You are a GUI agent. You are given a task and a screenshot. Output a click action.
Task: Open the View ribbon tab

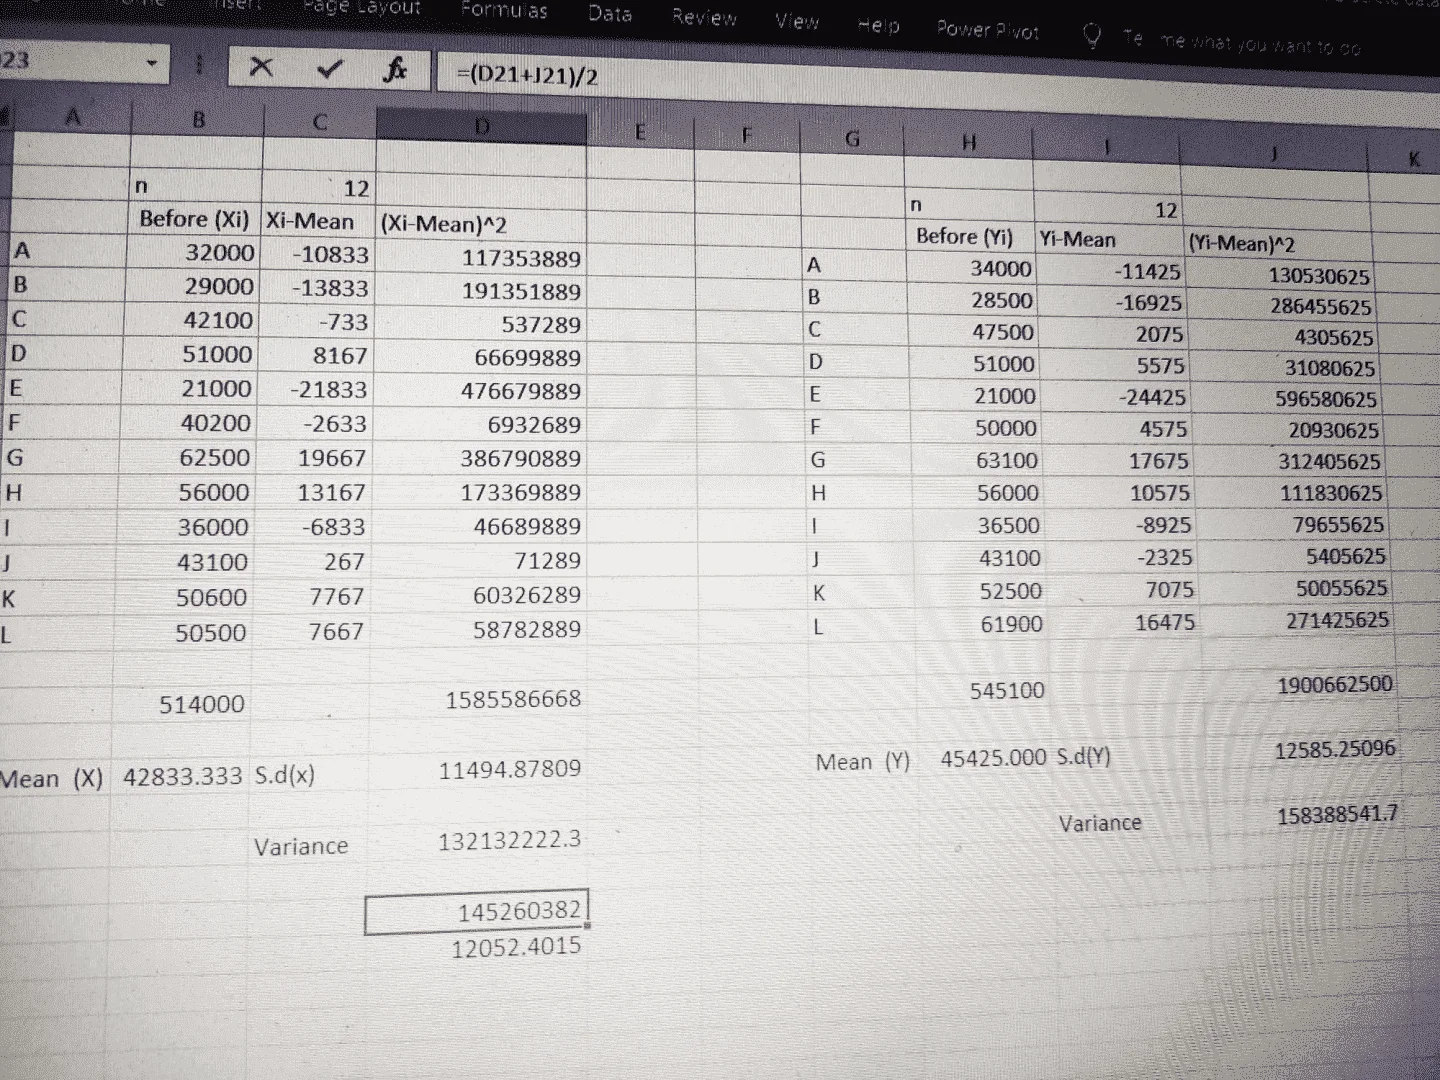[x=797, y=21]
